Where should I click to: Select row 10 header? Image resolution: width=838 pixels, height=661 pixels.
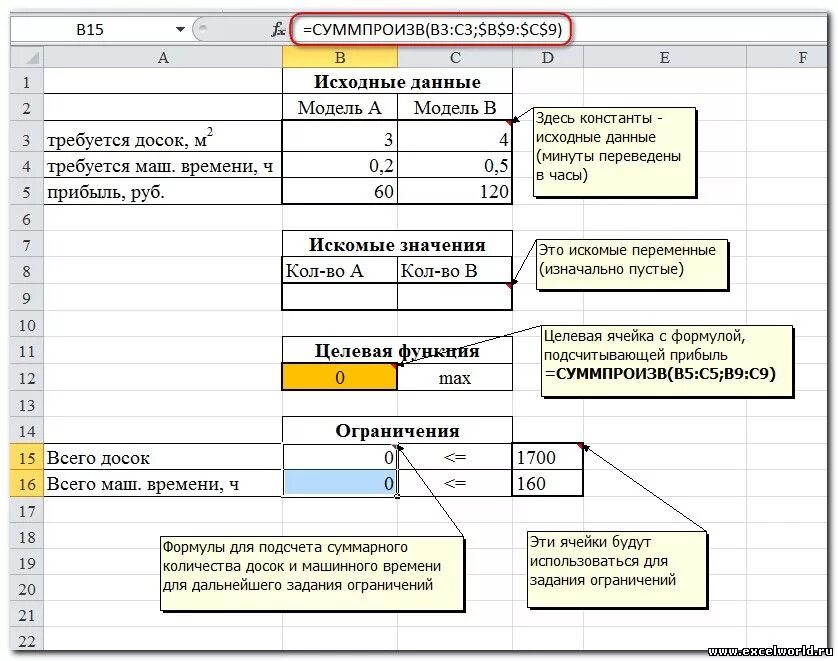pyautogui.click(x=27, y=325)
